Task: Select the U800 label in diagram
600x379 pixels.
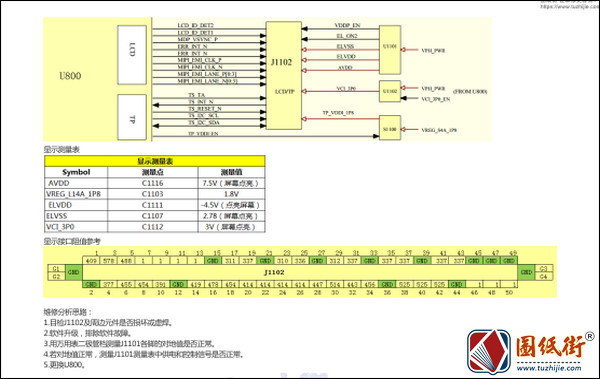Action: click(70, 76)
